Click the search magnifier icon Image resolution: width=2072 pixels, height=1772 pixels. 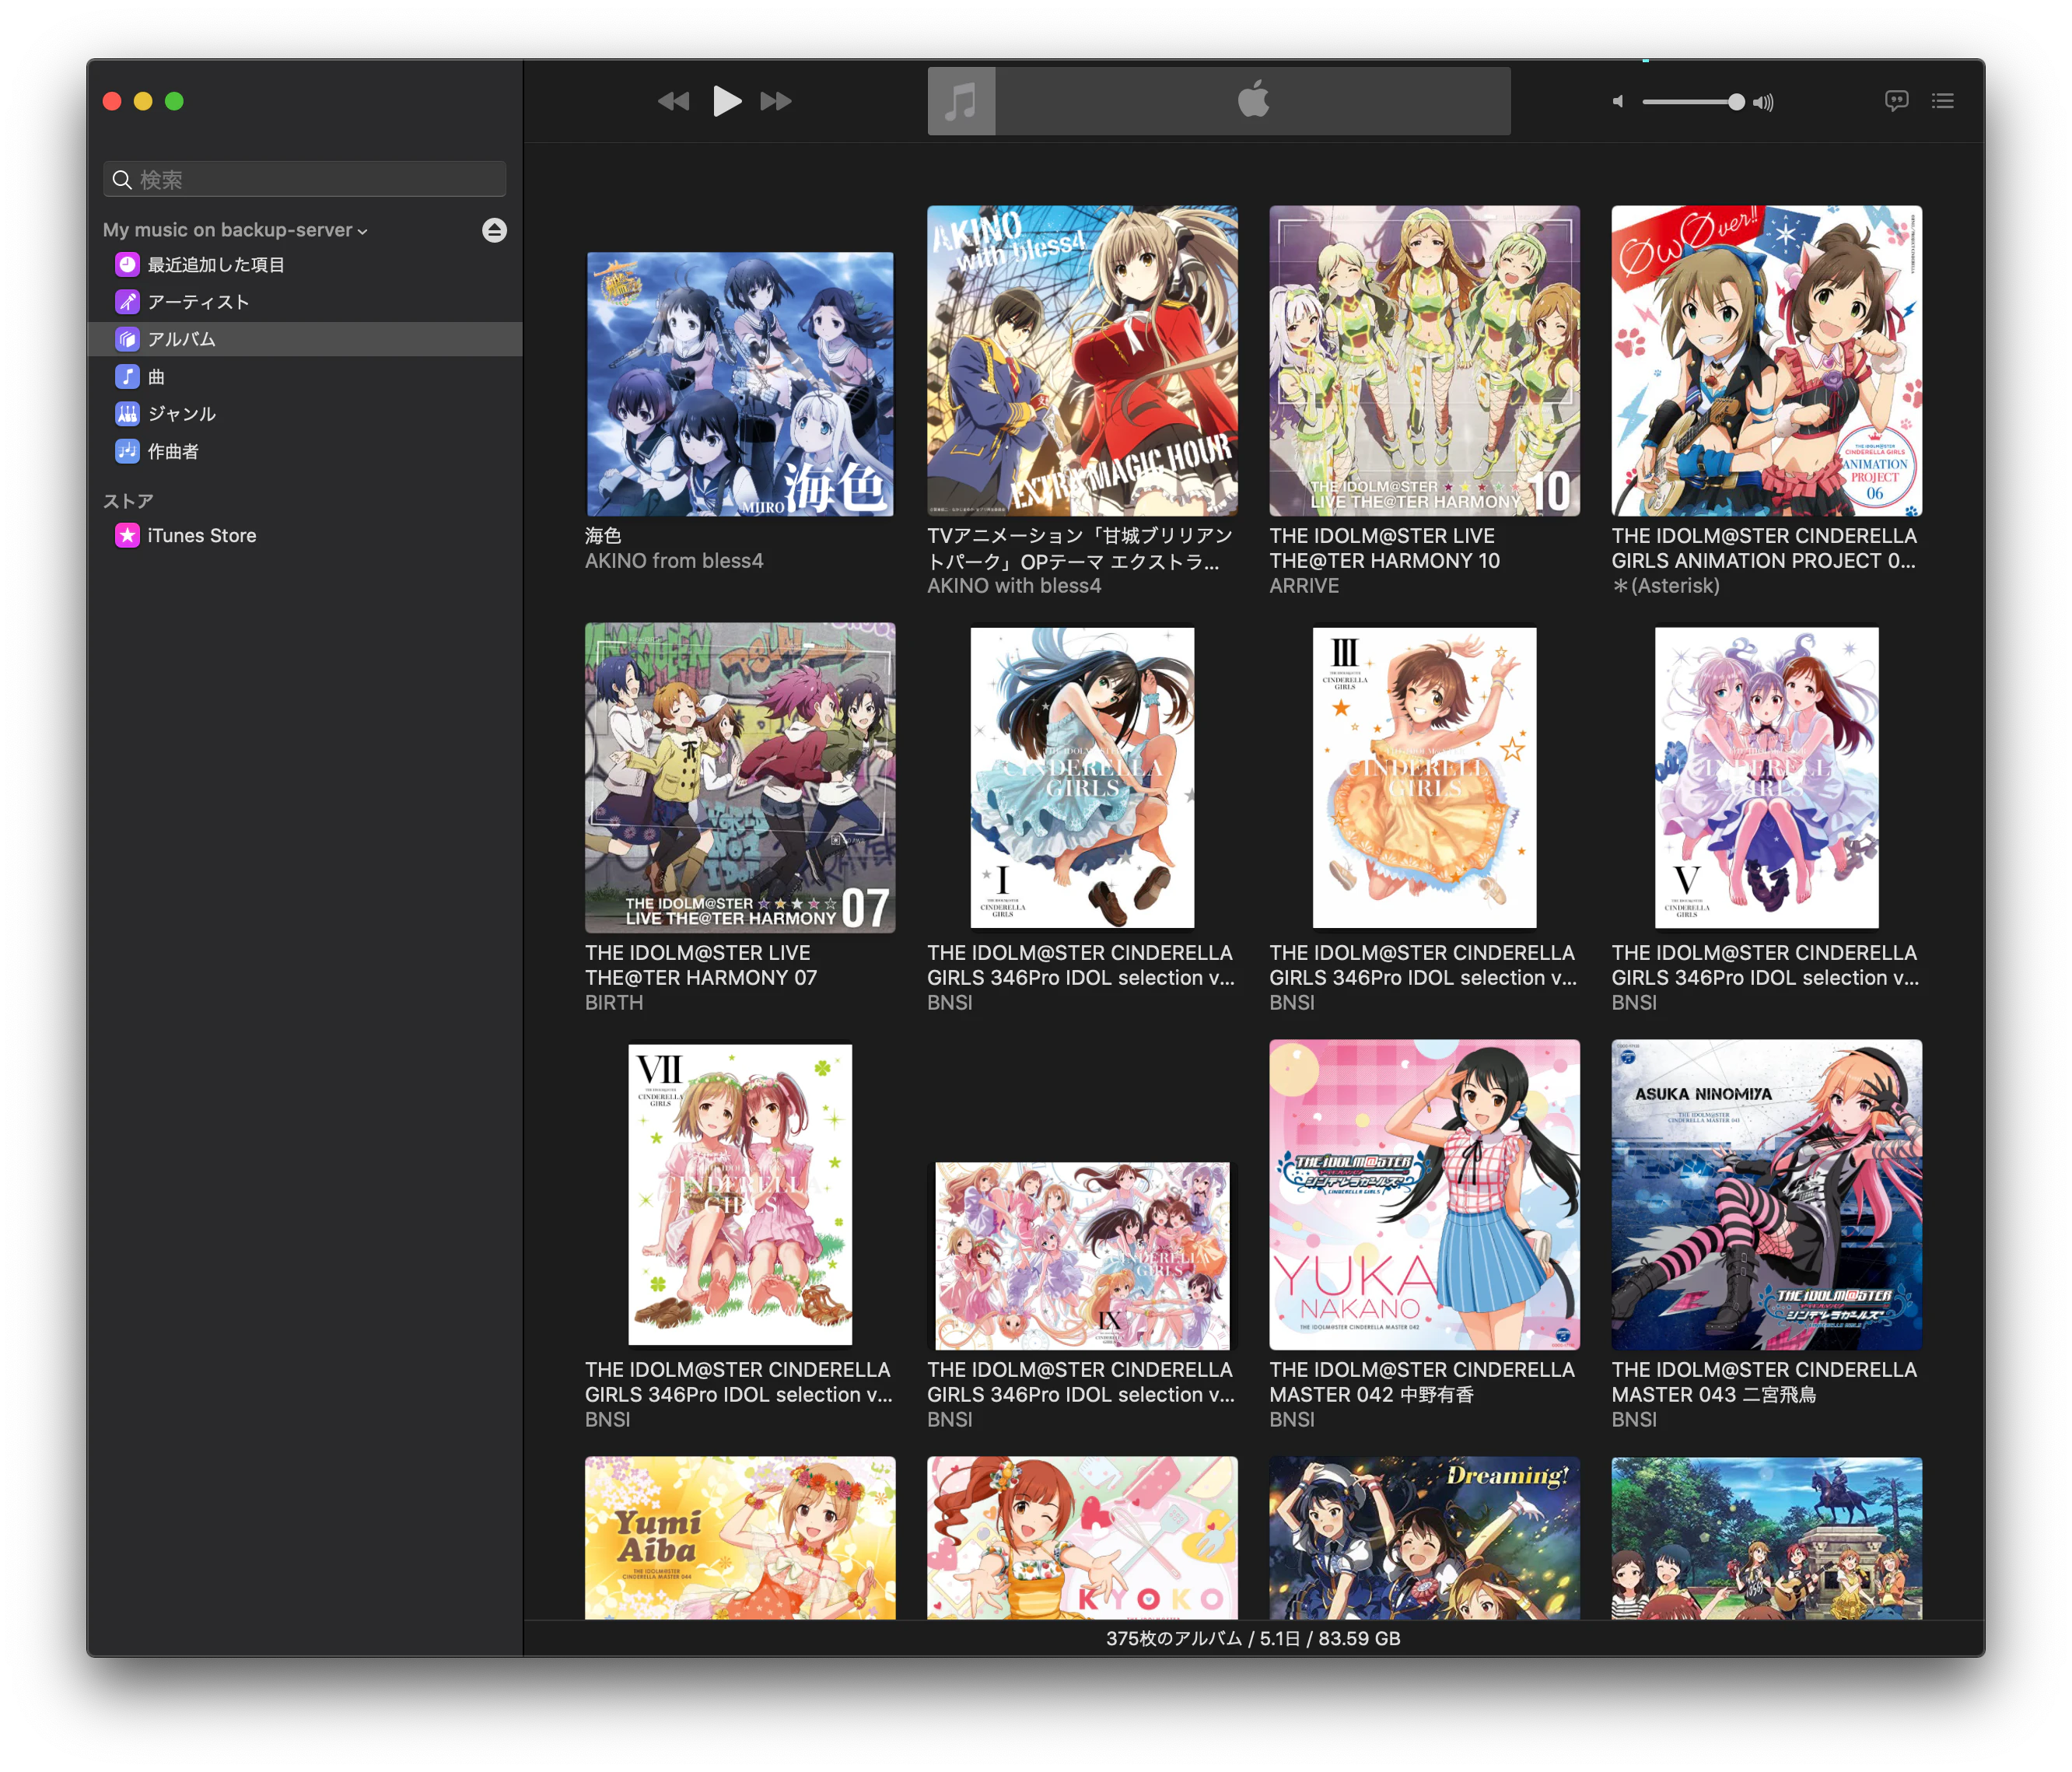(x=122, y=180)
